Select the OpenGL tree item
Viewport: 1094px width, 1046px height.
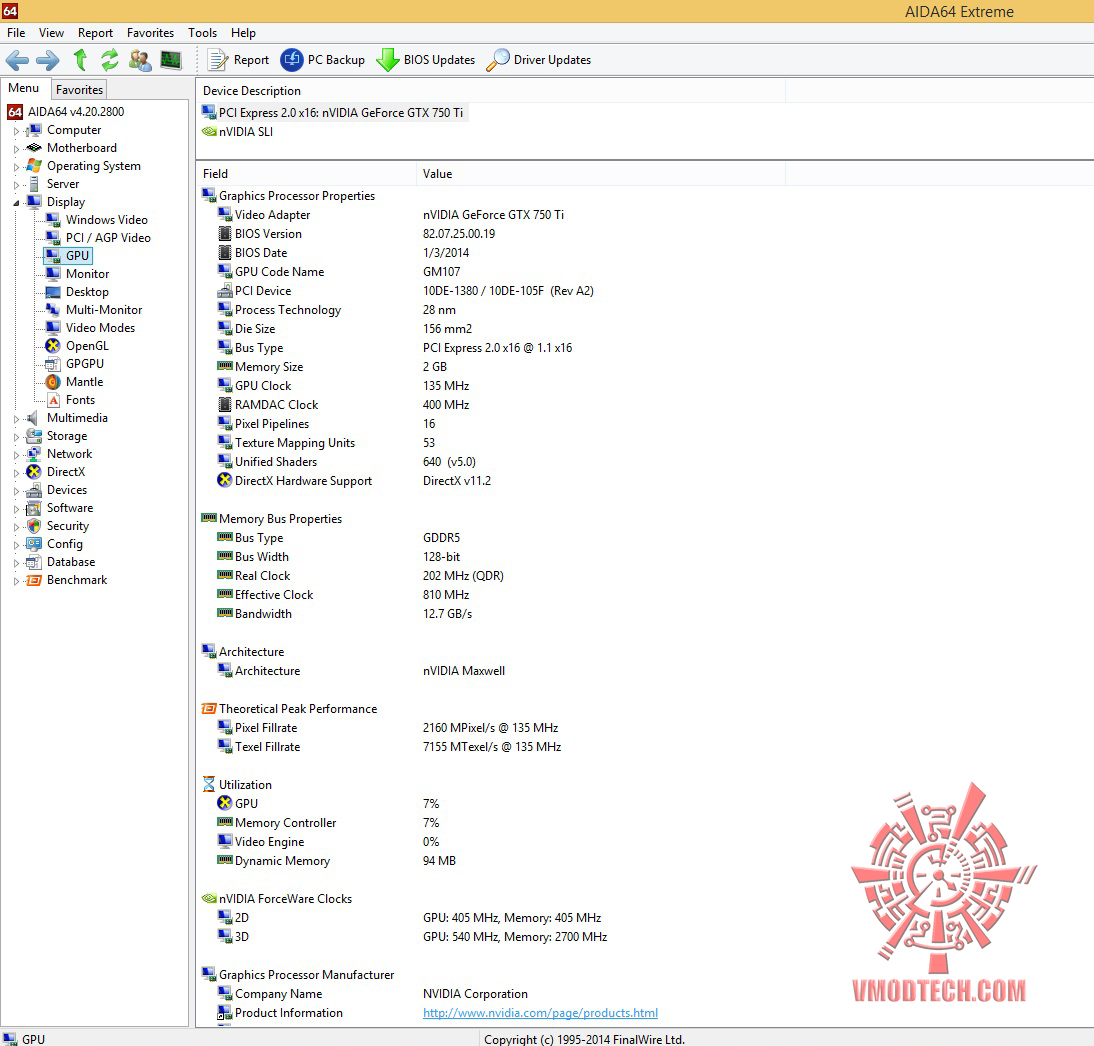pos(87,346)
